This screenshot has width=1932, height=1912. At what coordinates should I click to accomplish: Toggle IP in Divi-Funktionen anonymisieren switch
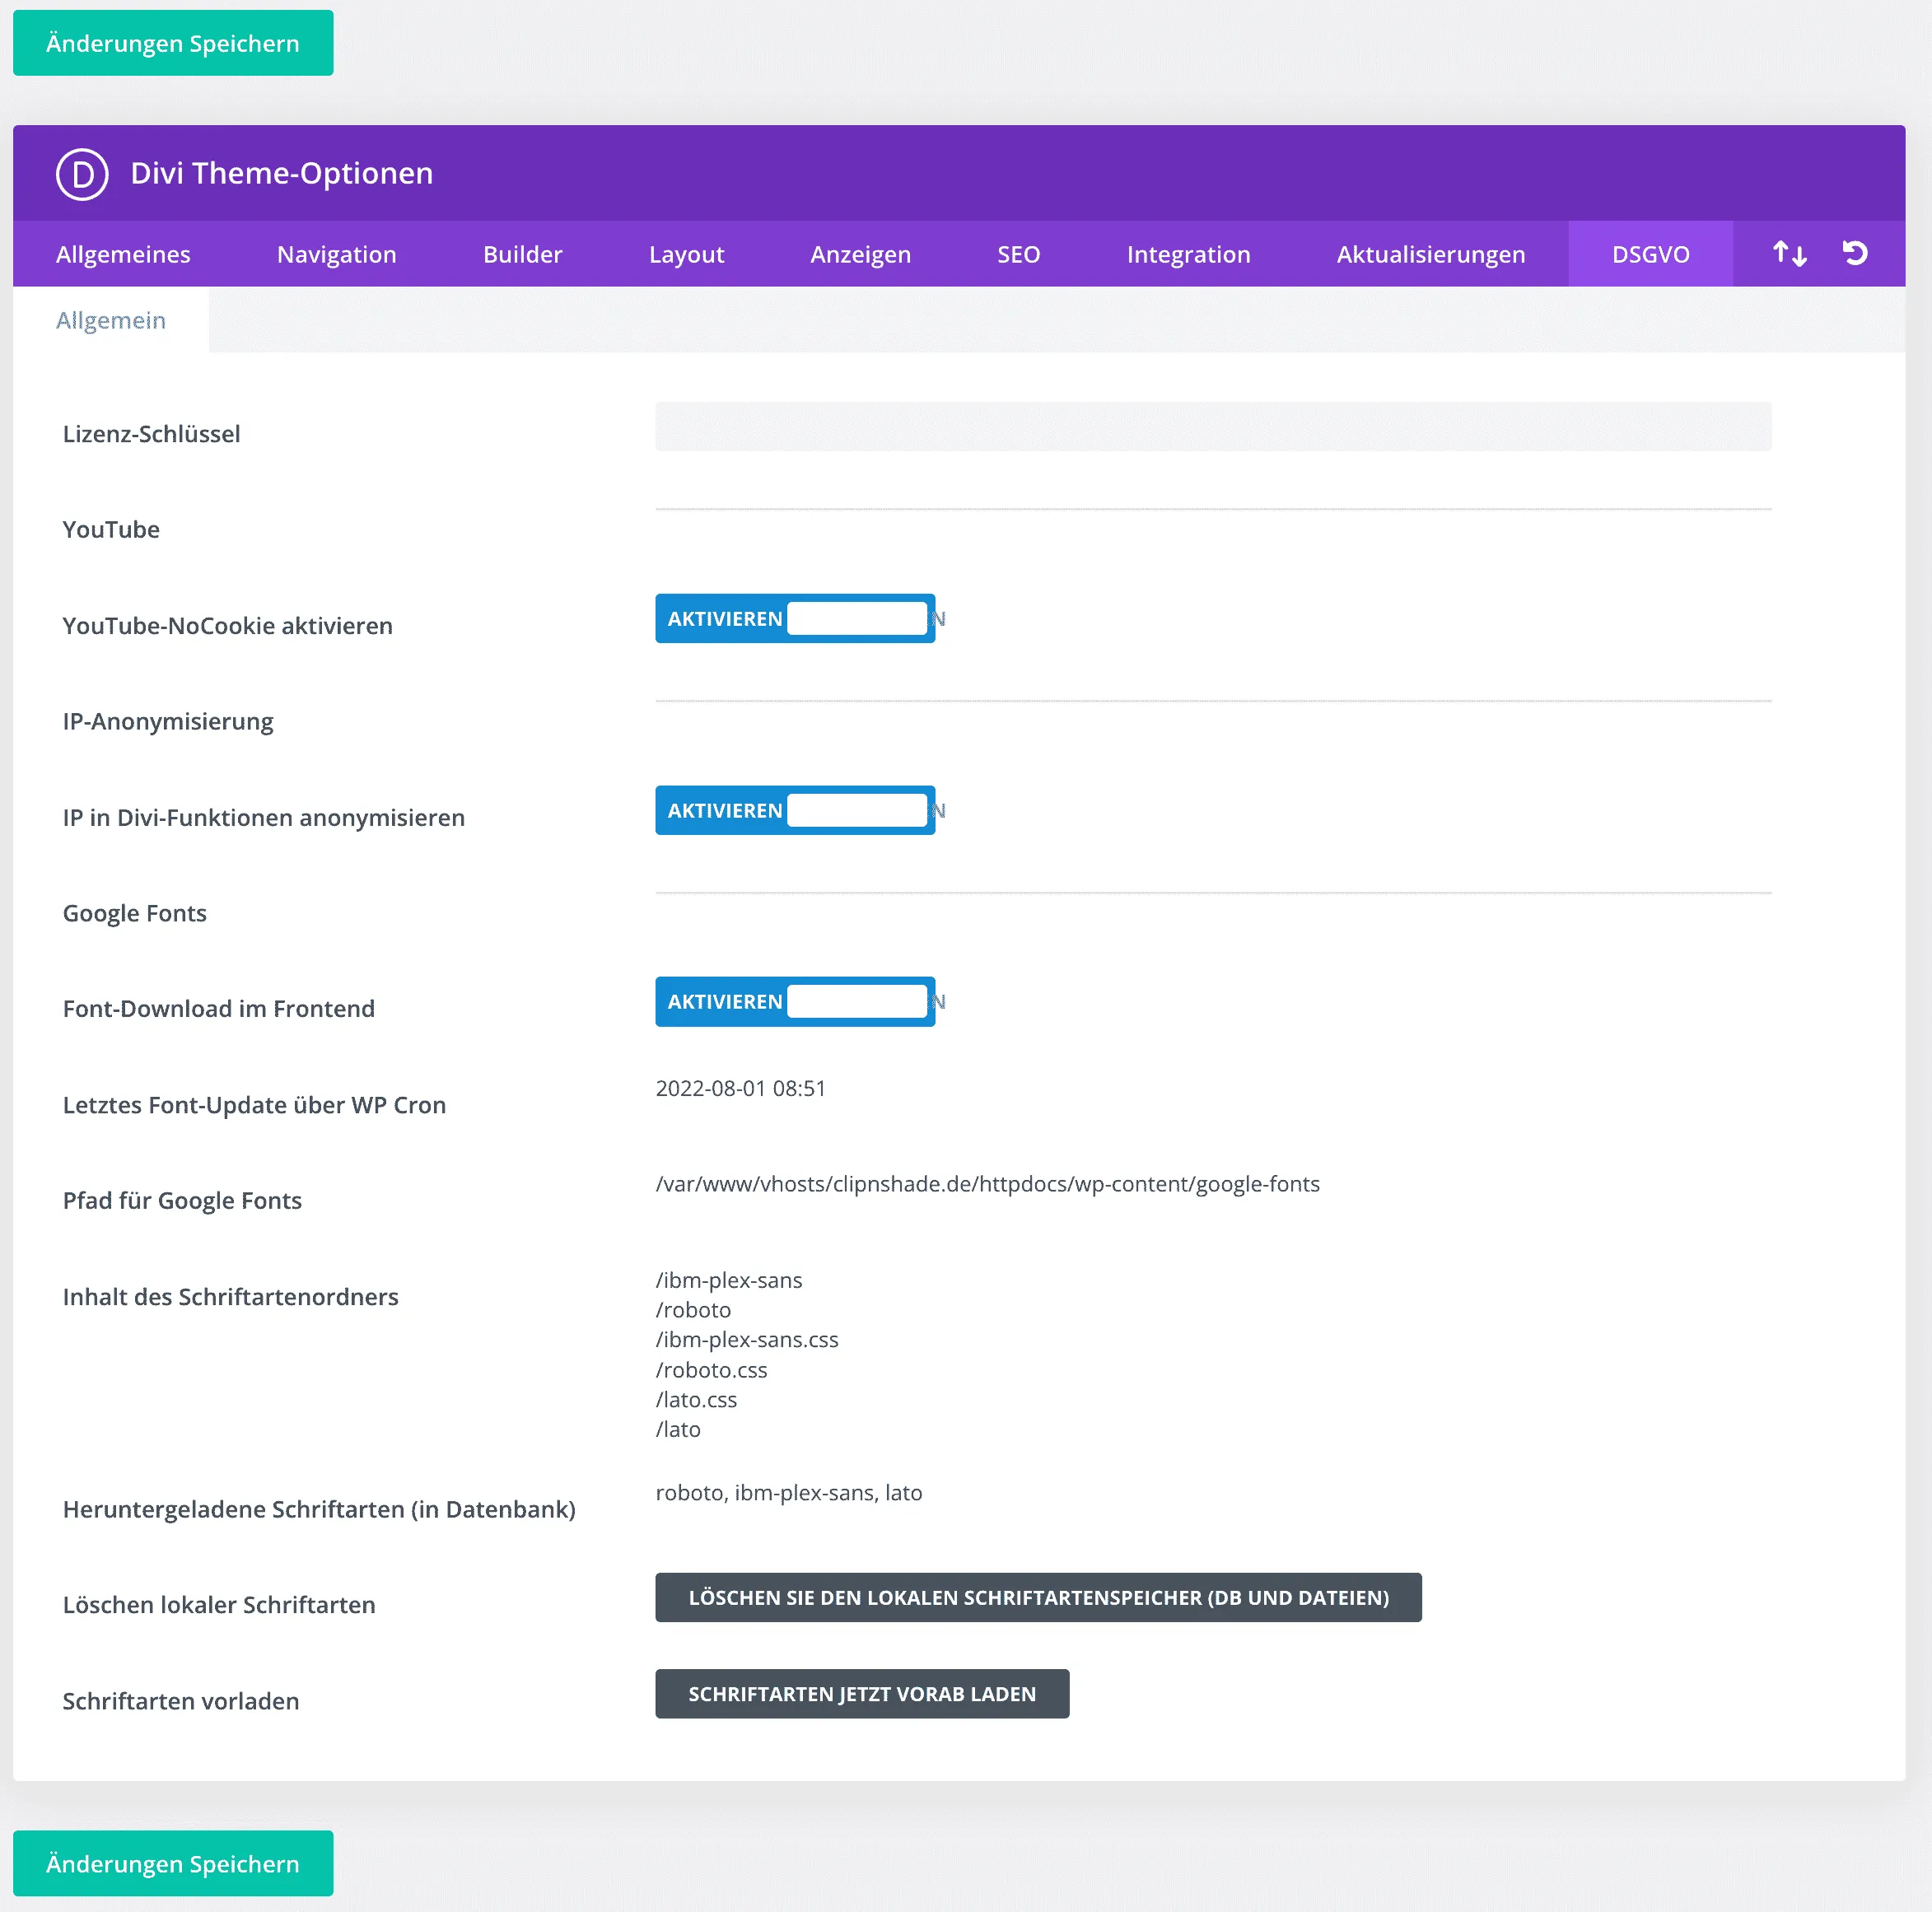tap(795, 810)
